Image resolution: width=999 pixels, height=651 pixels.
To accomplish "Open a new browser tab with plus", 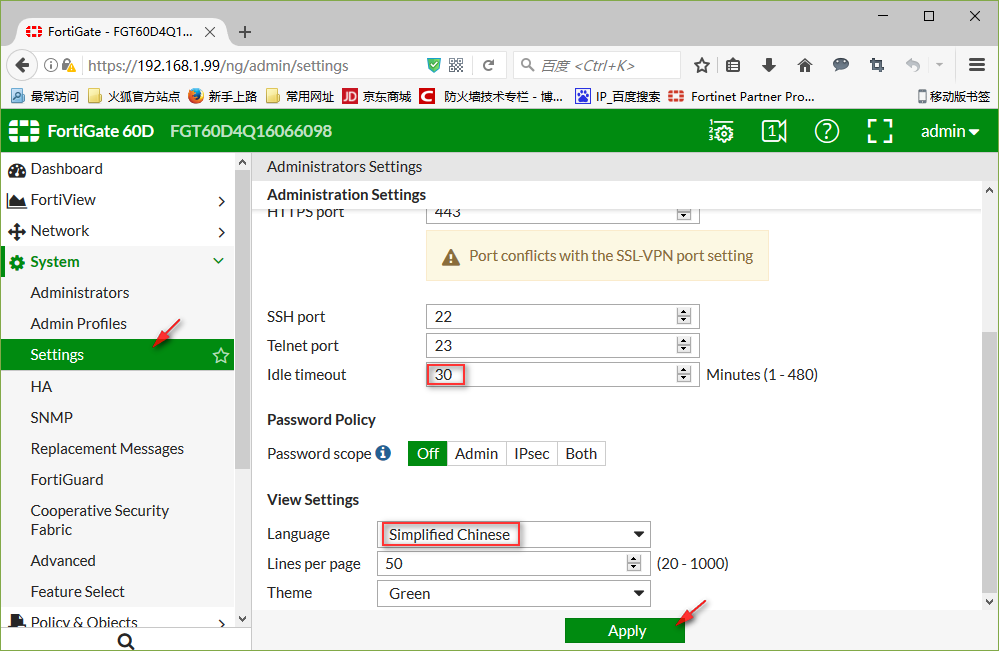I will 245,32.
